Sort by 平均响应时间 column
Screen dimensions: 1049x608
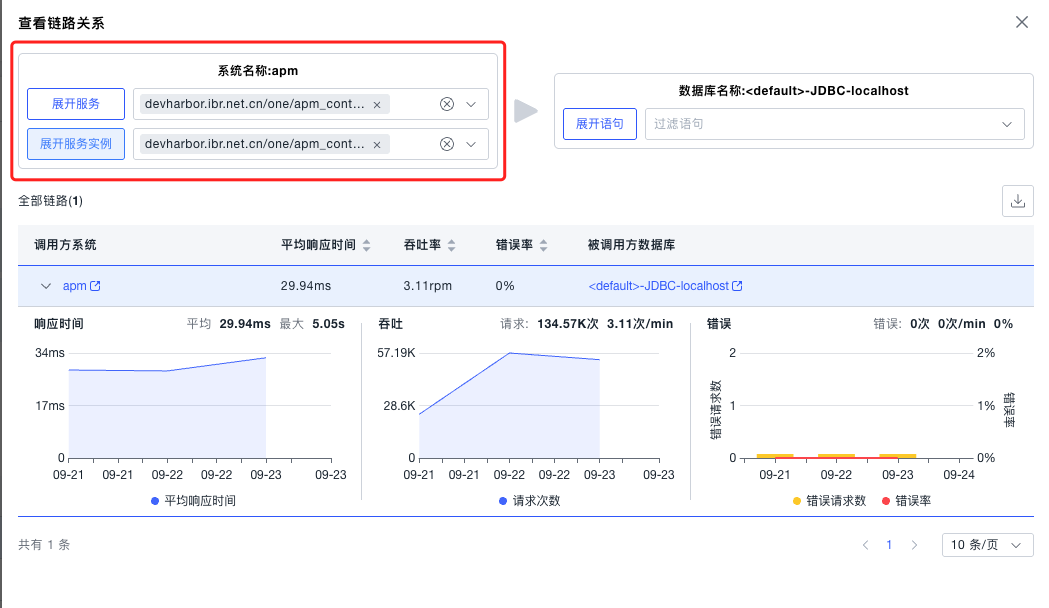click(367, 245)
